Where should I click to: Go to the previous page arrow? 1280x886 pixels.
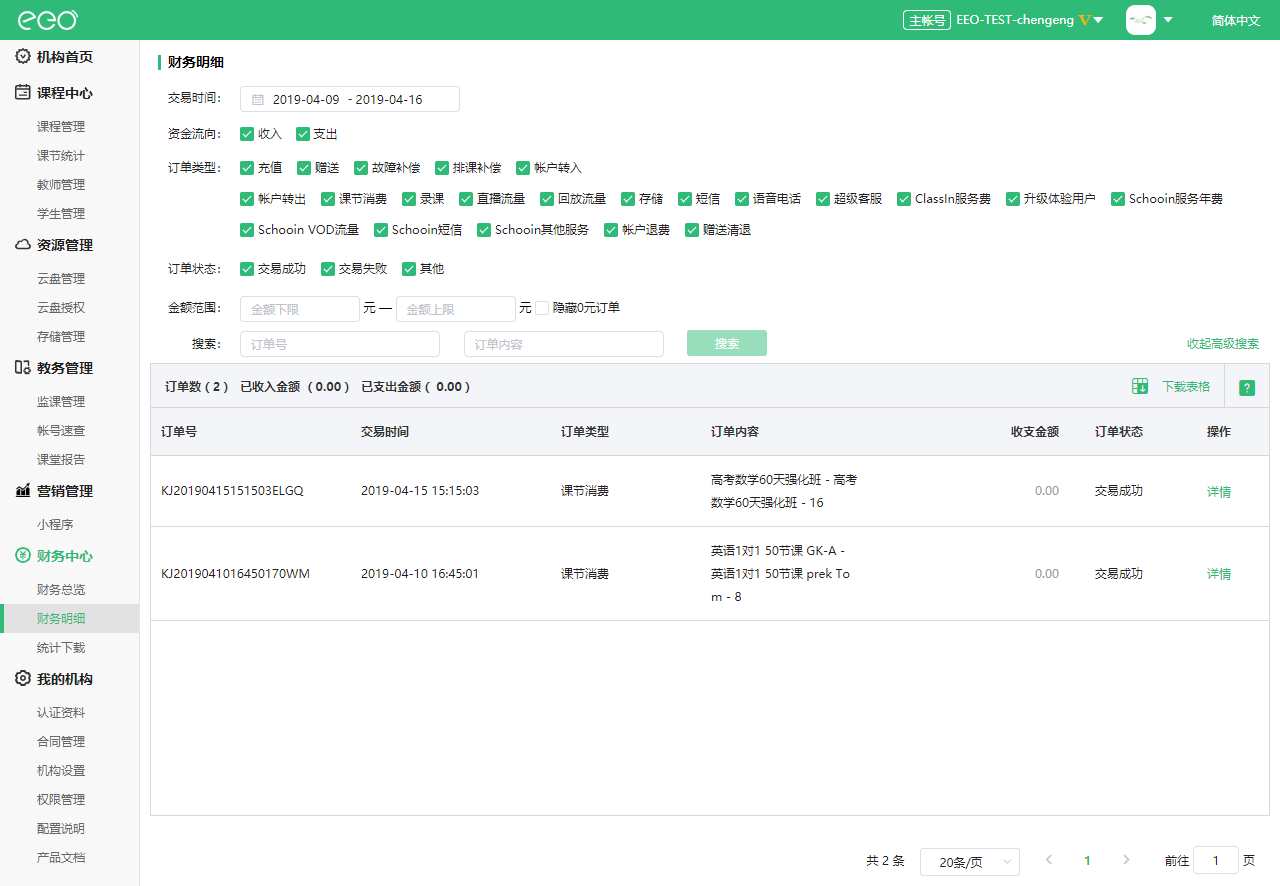click(x=1049, y=860)
